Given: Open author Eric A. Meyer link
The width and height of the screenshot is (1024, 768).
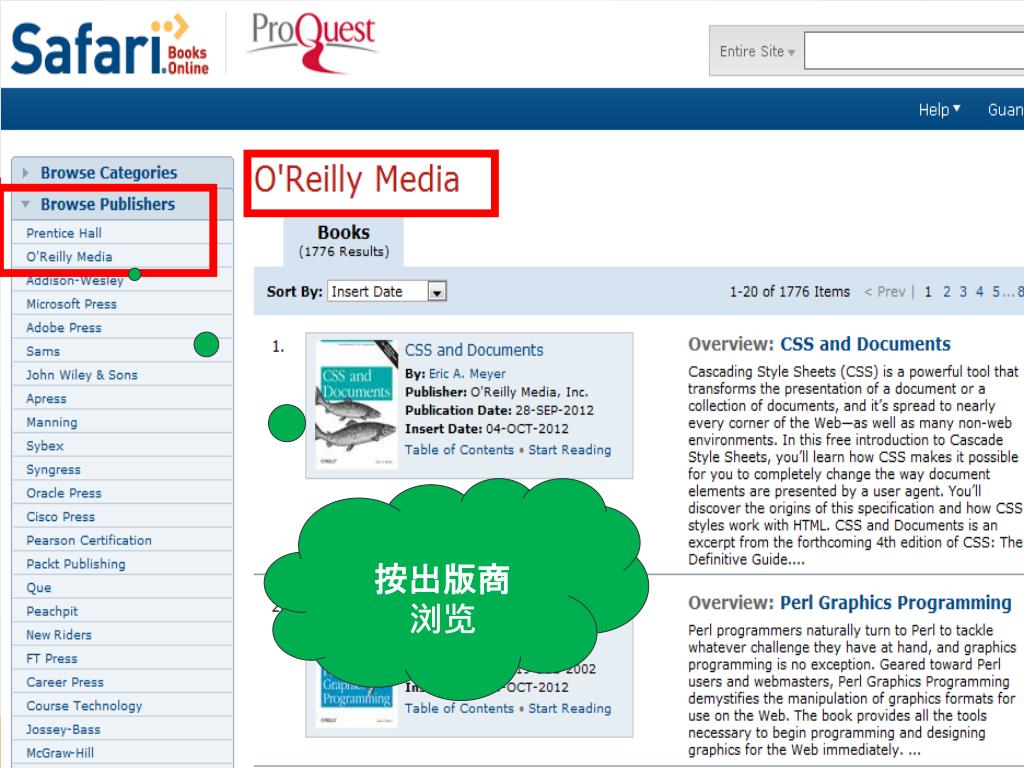Looking at the screenshot, I should (468, 374).
